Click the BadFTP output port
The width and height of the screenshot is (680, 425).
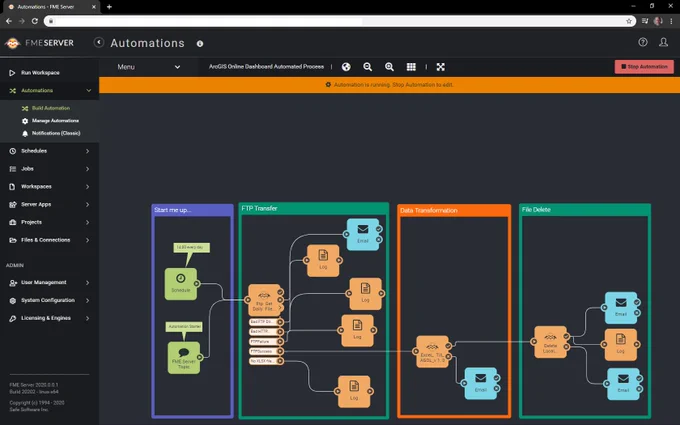tap(280, 322)
